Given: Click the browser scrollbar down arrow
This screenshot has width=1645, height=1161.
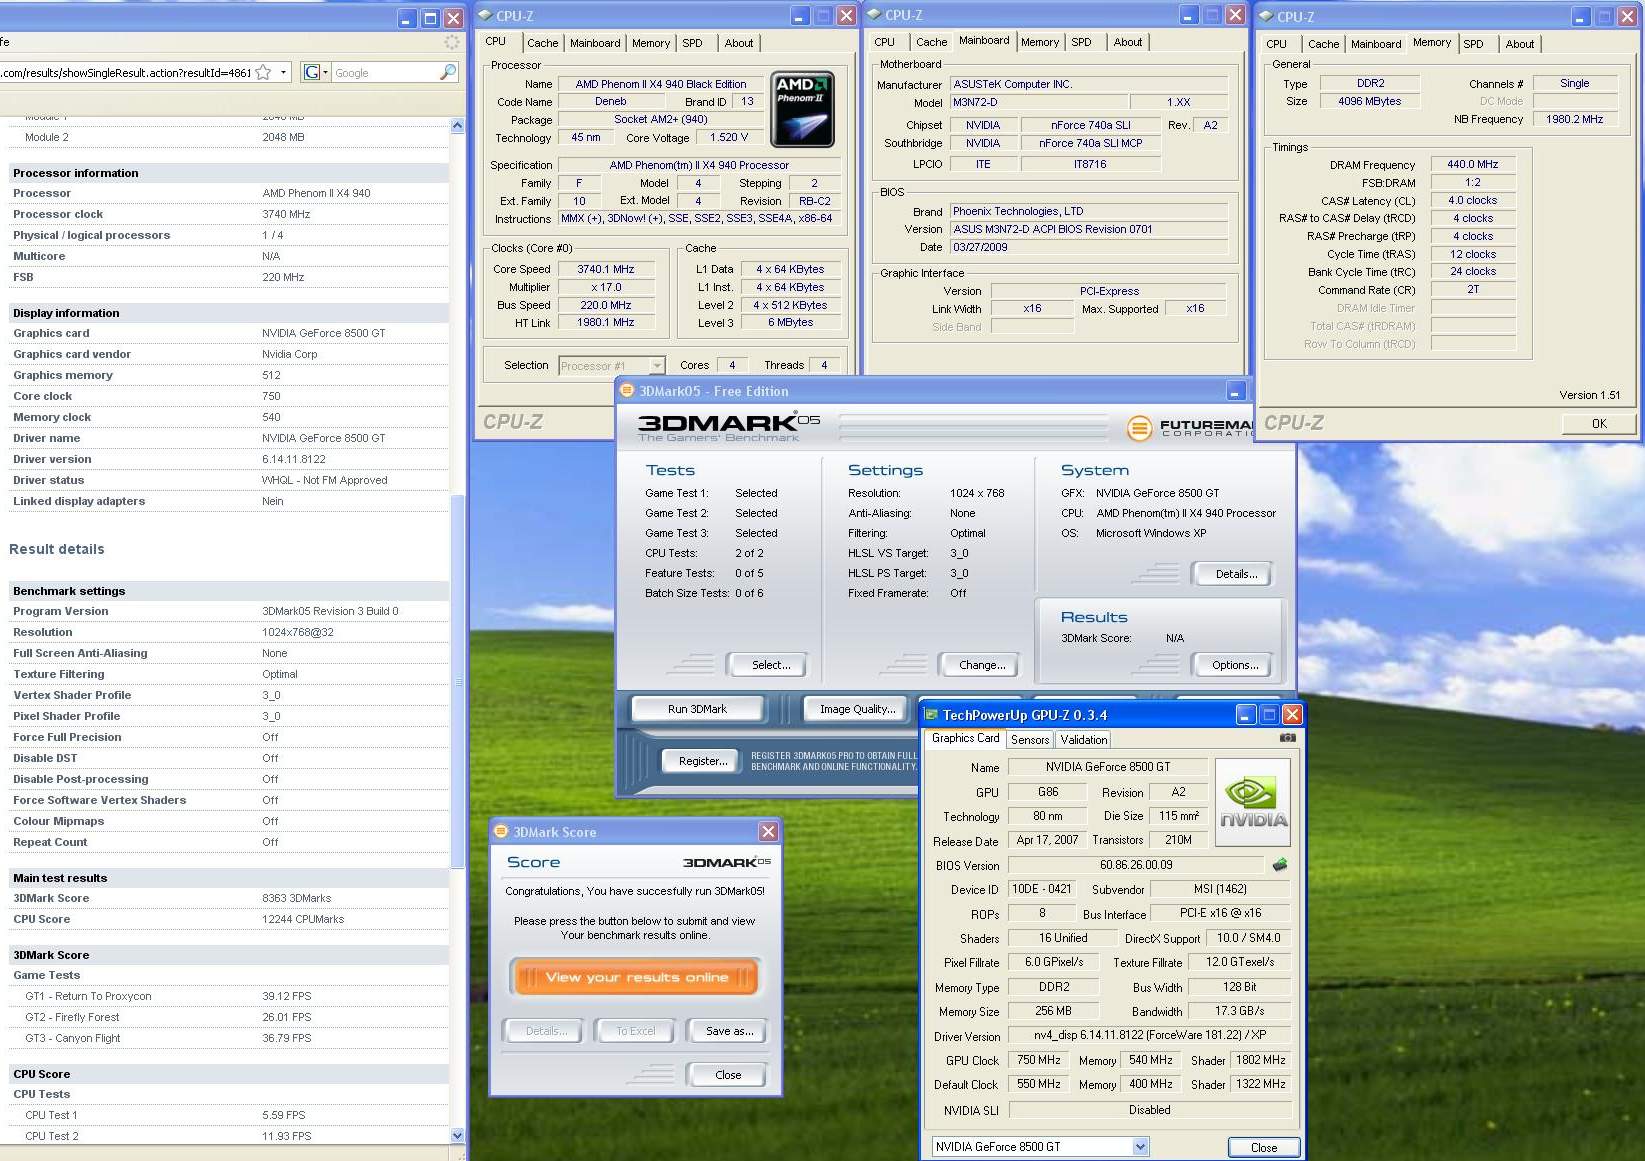Looking at the screenshot, I should (x=457, y=1136).
